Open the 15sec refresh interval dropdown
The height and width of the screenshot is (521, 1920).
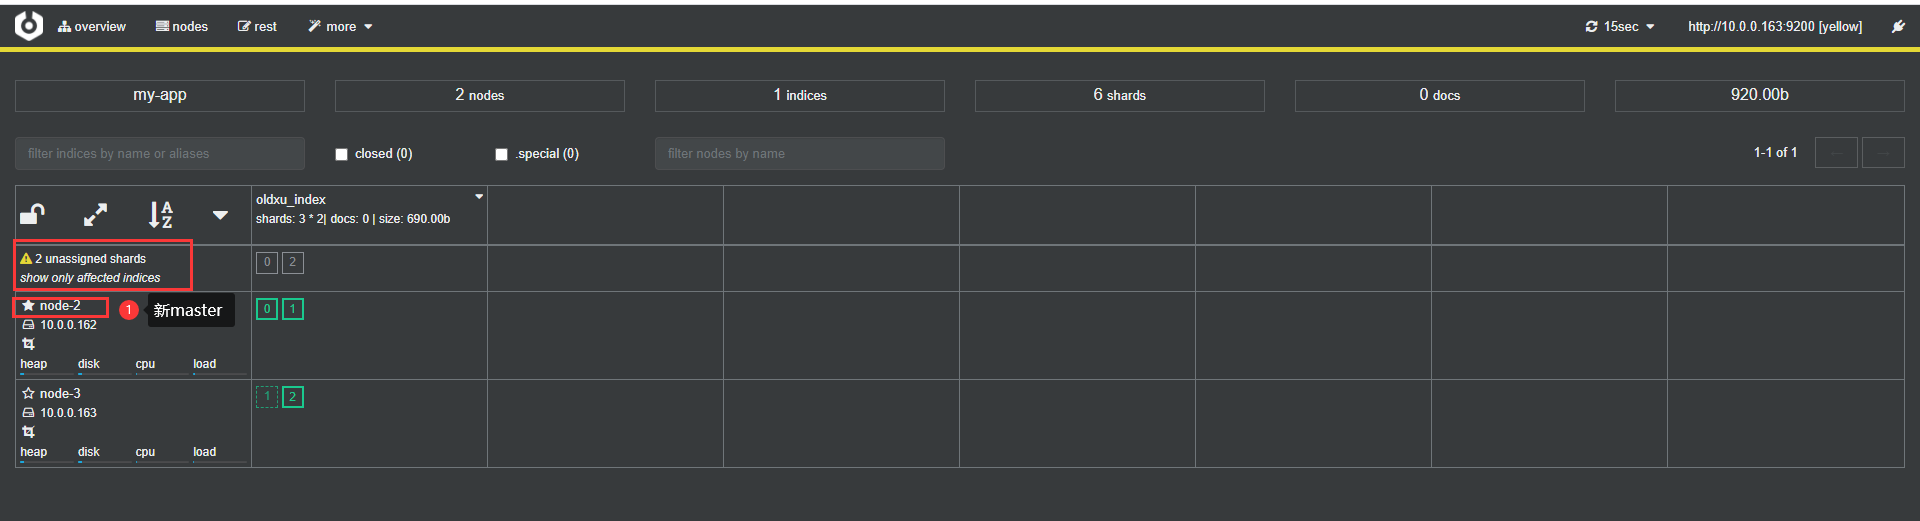(x=1620, y=27)
